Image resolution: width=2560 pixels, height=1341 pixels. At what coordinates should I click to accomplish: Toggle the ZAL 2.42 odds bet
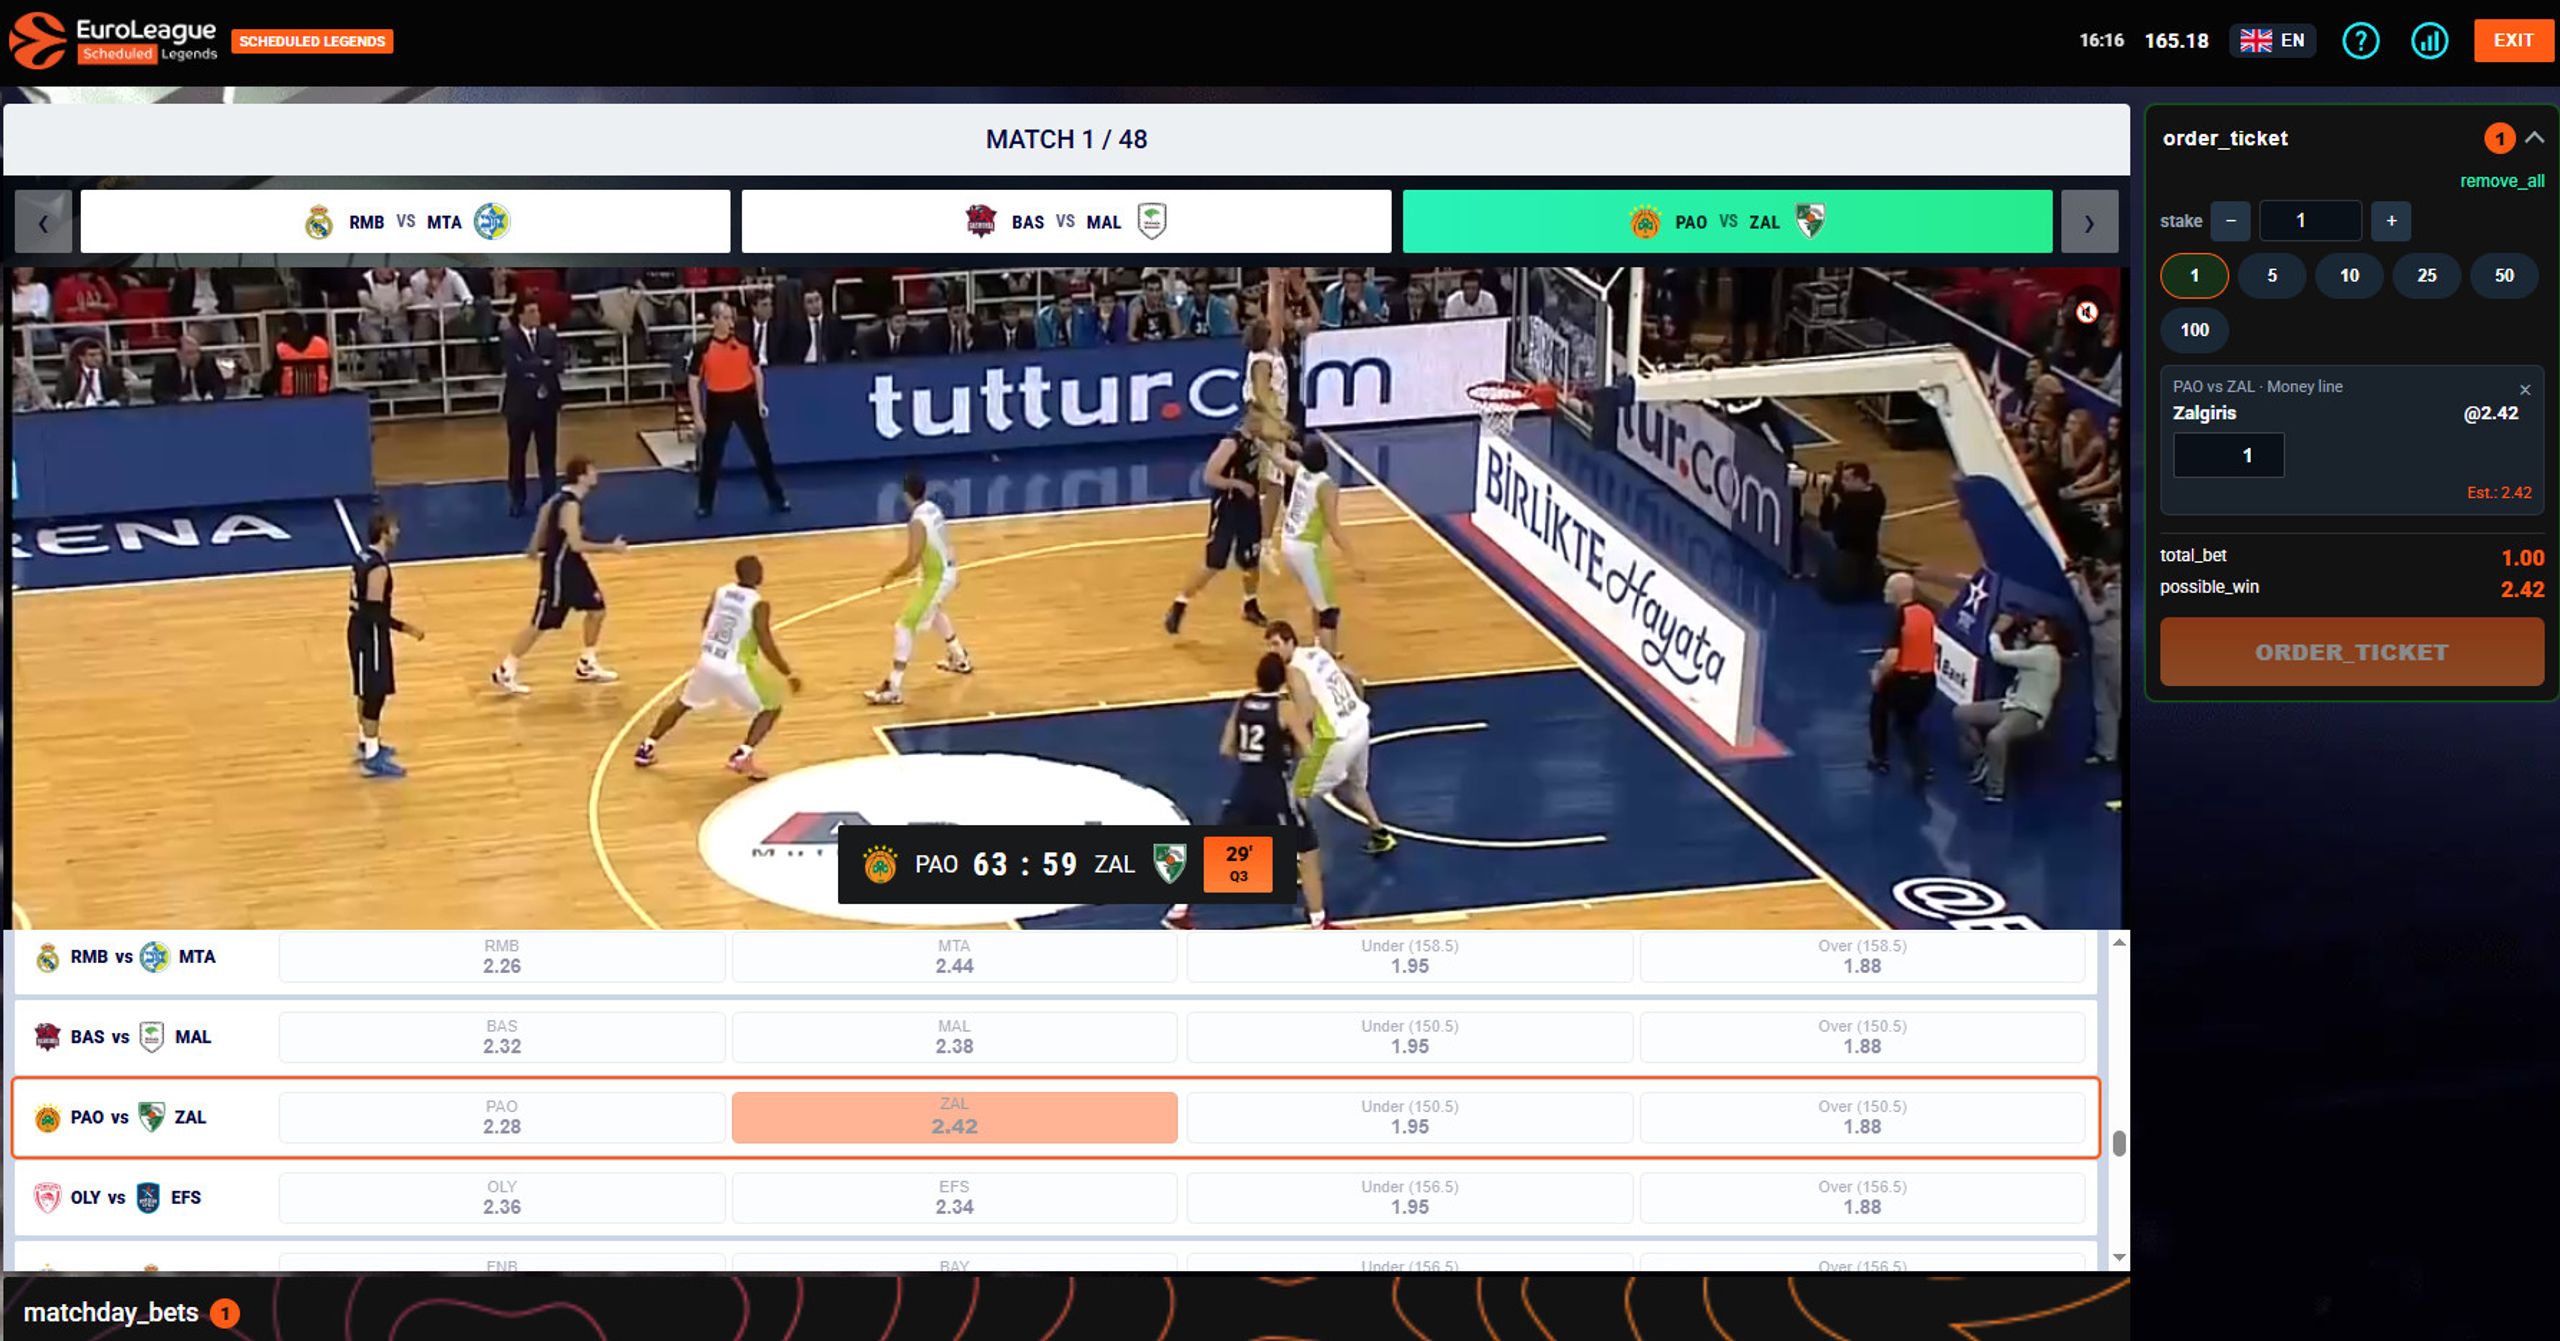[x=954, y=1117]
